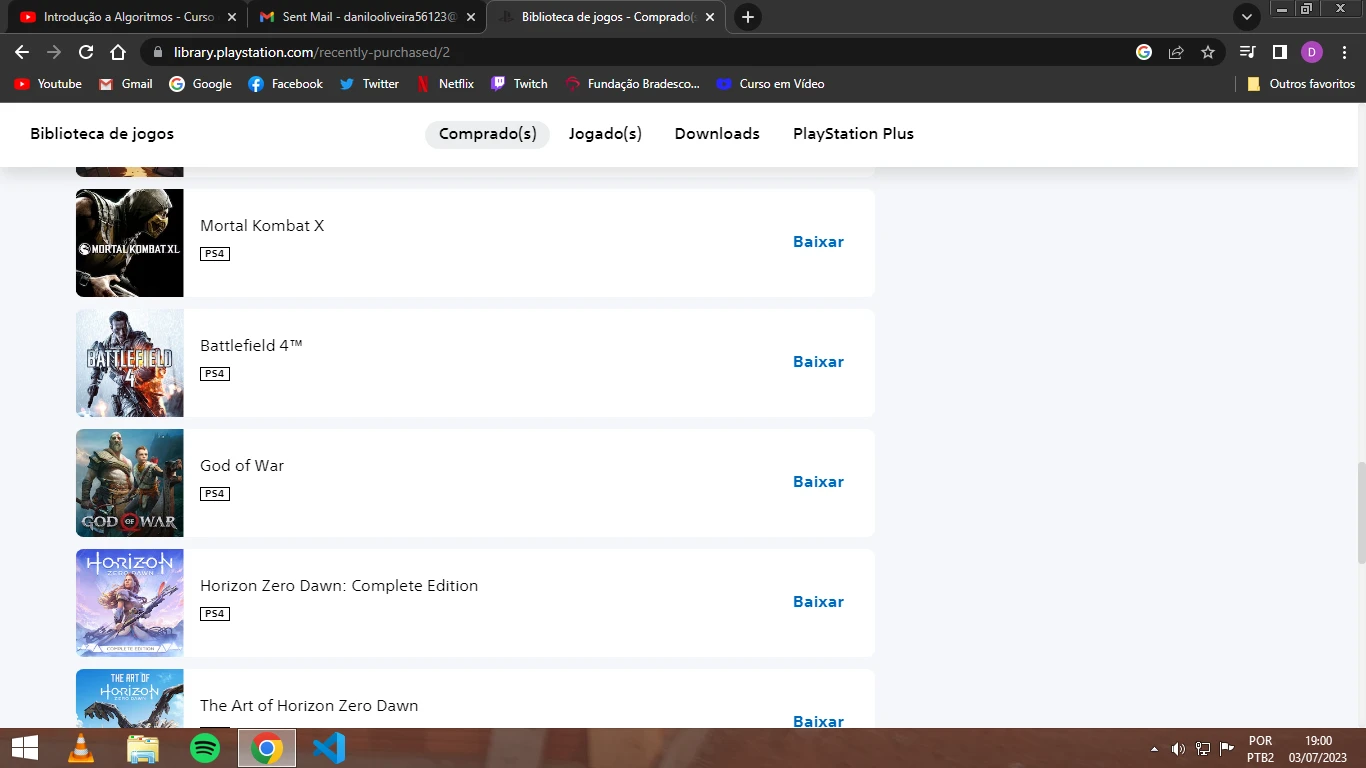Open the Twitch bookmark
Screen dimensions: 1366x768
coord(519,84)
